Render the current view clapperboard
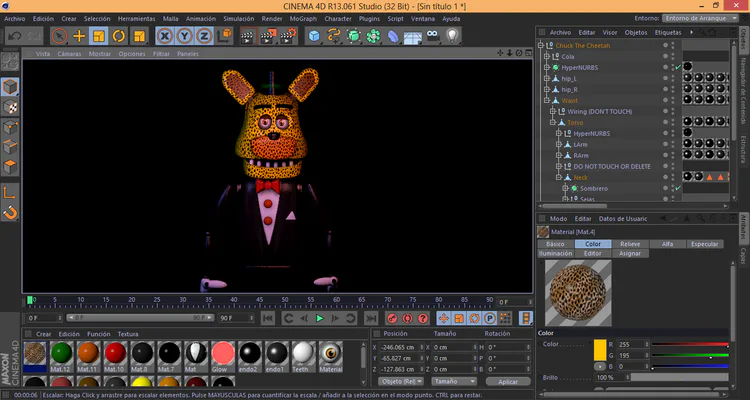This screenshot has width=750, height=400. point(248,36)
